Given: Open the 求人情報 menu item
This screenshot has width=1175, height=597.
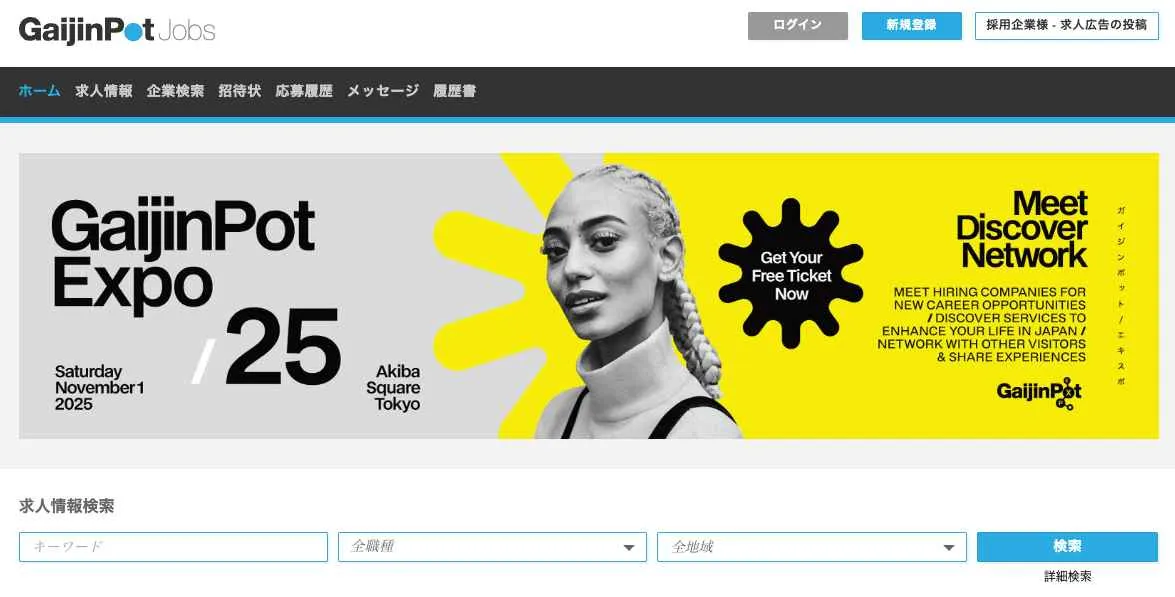Looking at the screenshot, I should tap(104, 91).
